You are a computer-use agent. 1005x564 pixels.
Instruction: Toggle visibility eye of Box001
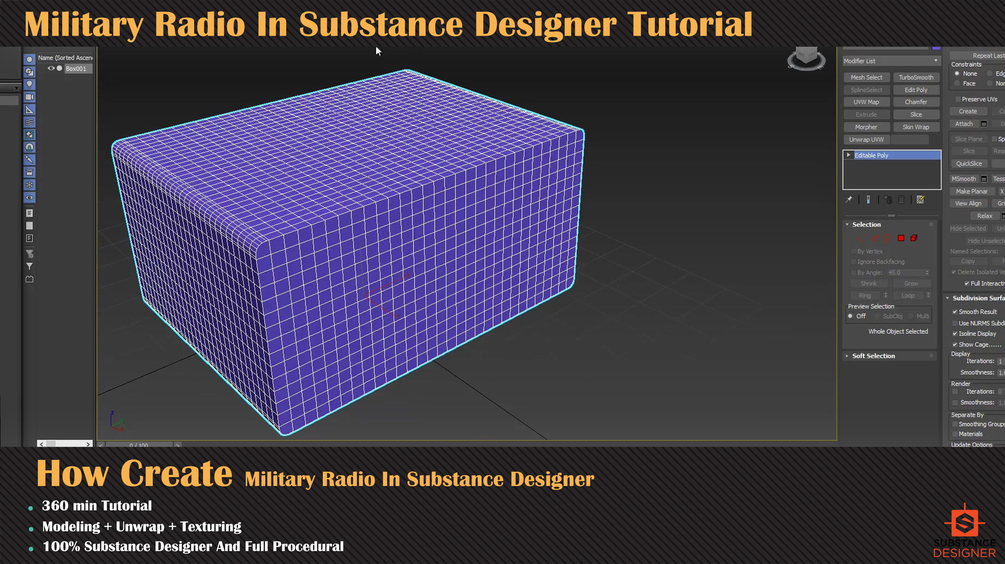[51, 69]
